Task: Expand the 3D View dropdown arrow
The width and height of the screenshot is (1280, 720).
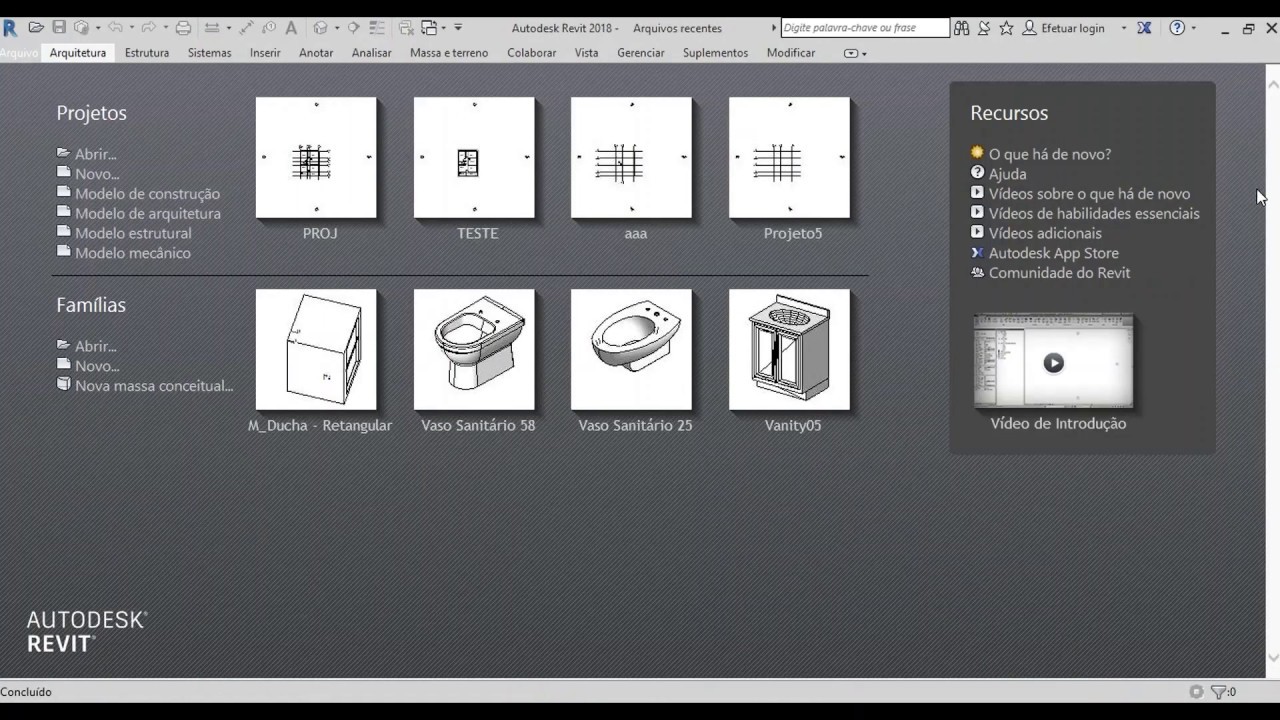Action: pos(337,28)
